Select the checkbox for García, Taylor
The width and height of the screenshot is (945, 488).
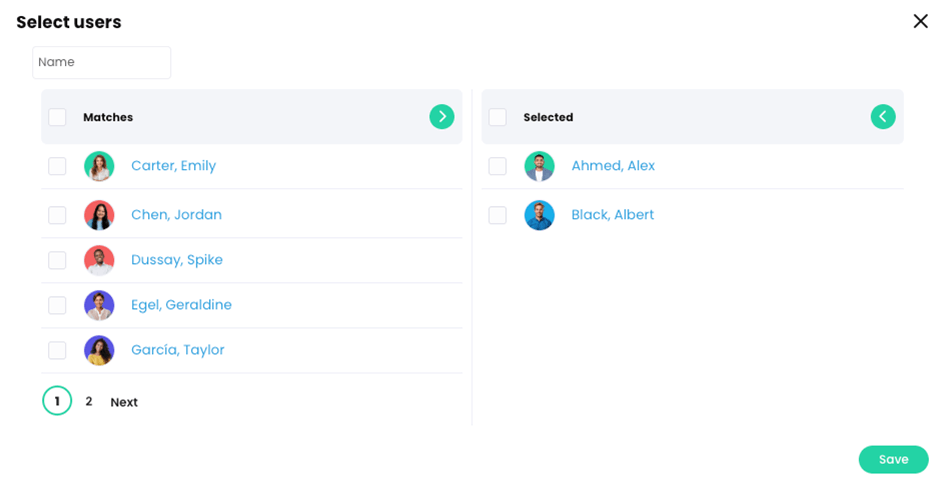(57, 350)
